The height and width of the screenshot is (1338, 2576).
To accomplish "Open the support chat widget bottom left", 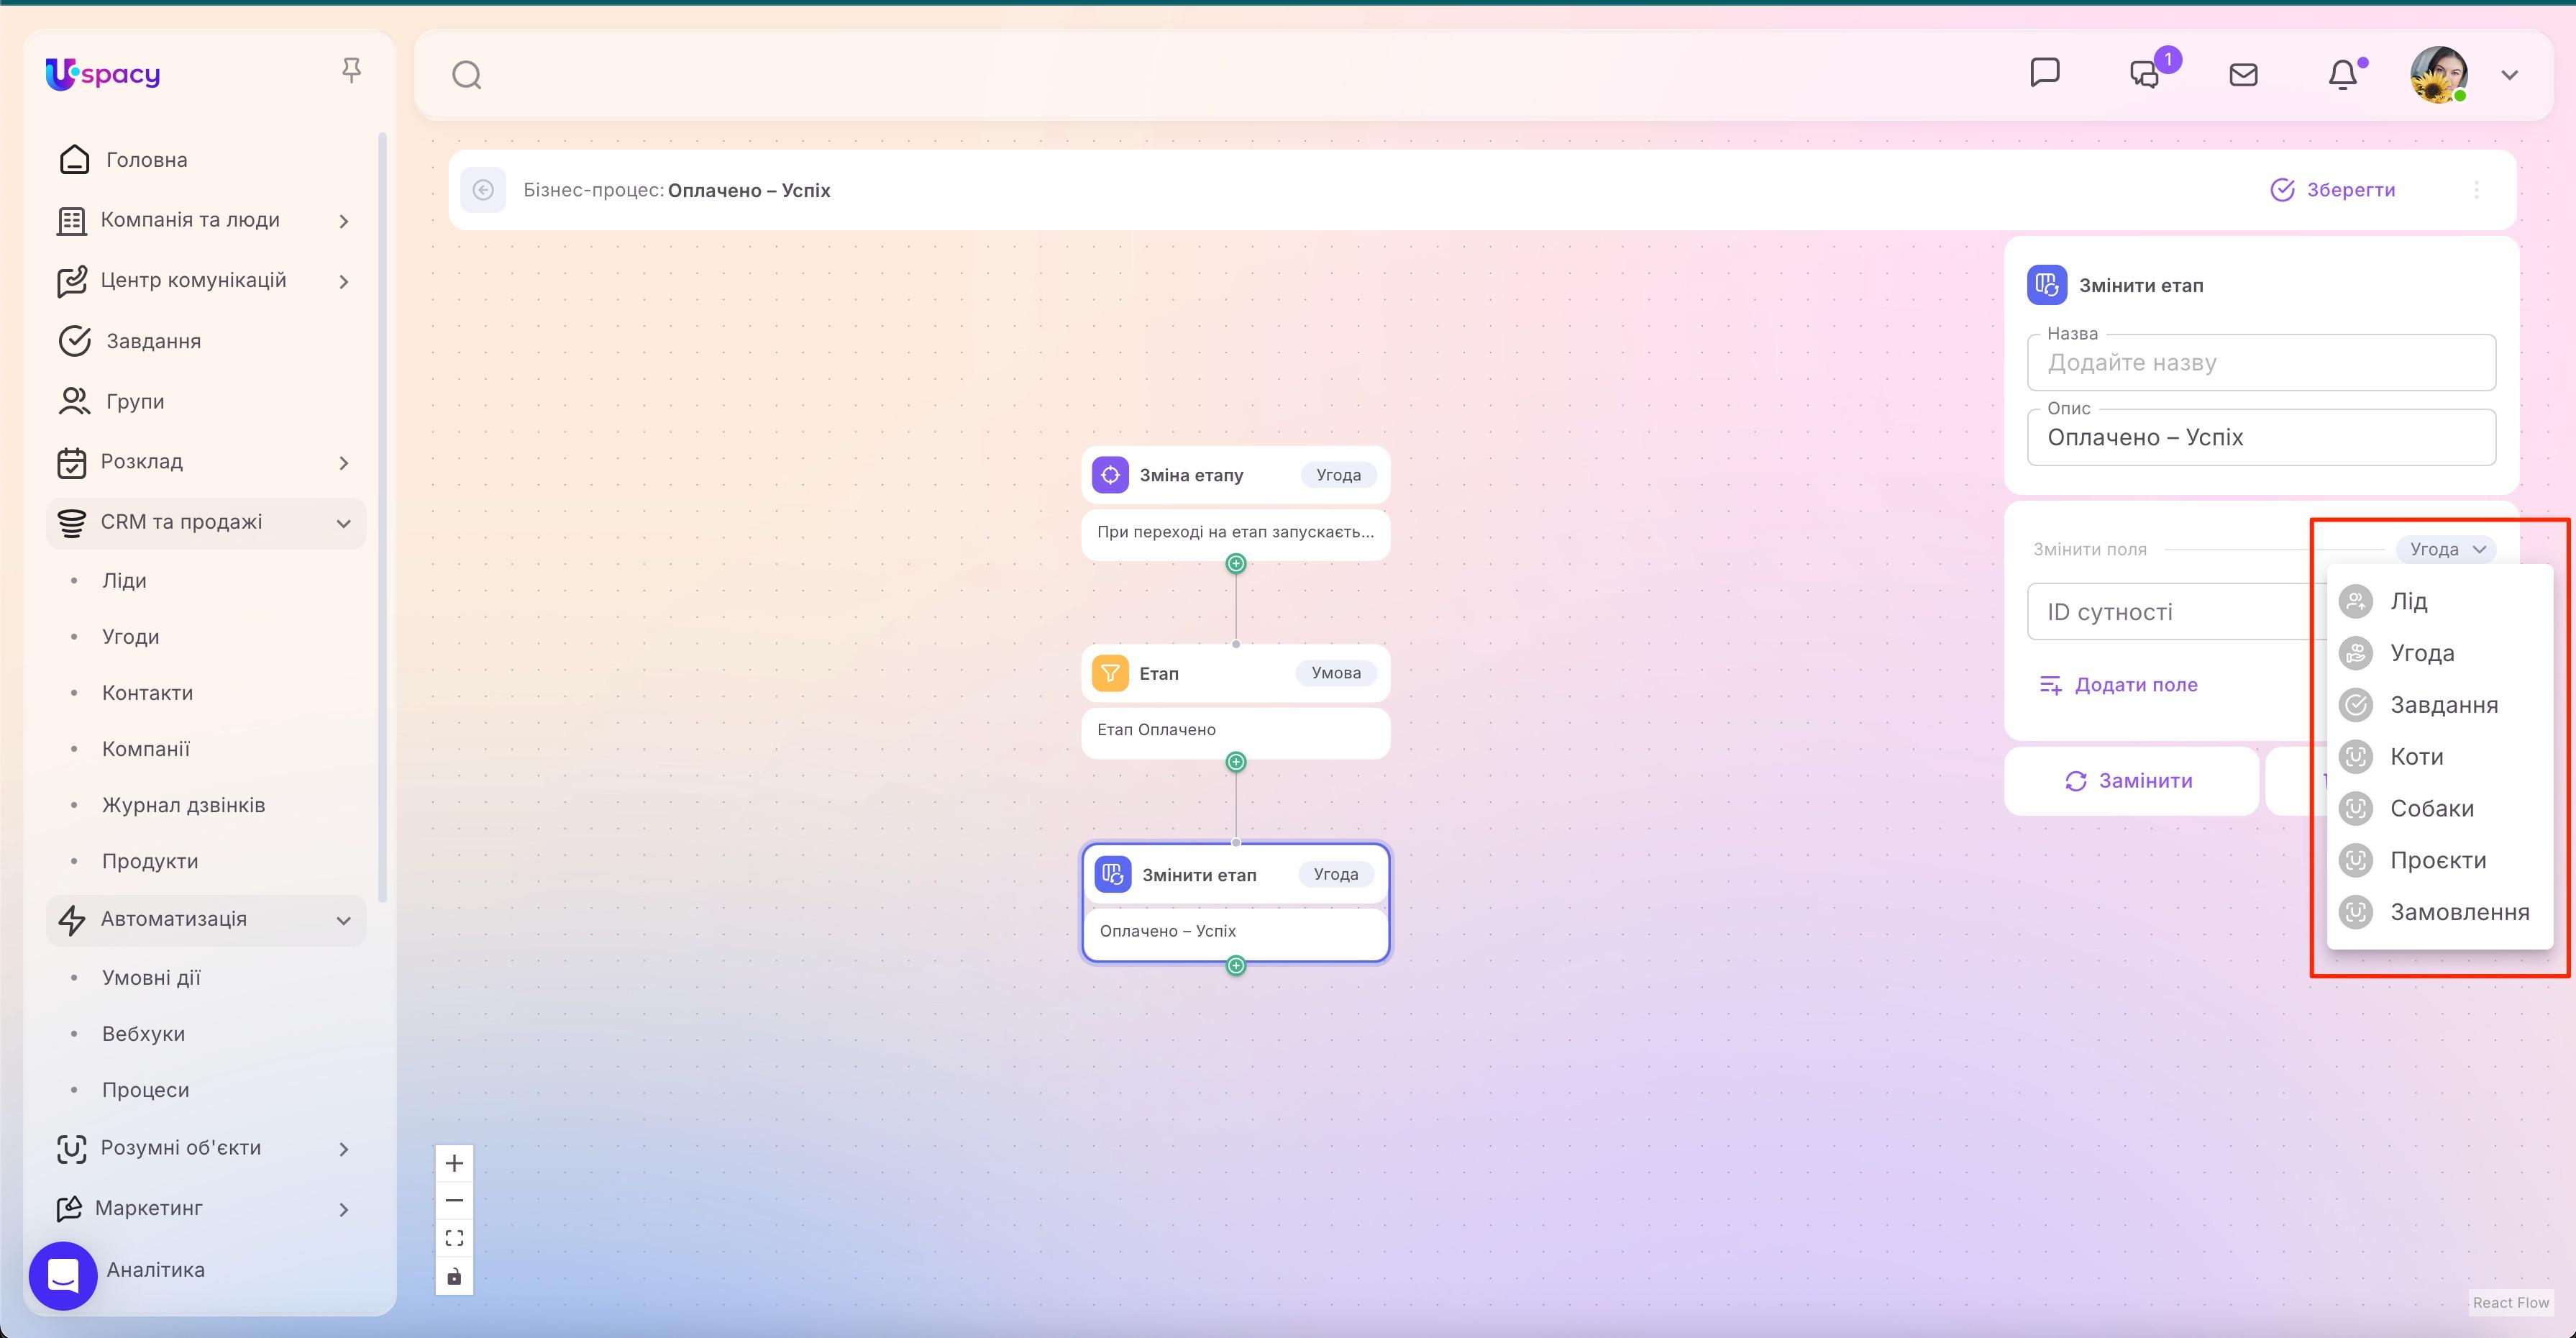I will pyautogui.click(x=63, y=1275).
